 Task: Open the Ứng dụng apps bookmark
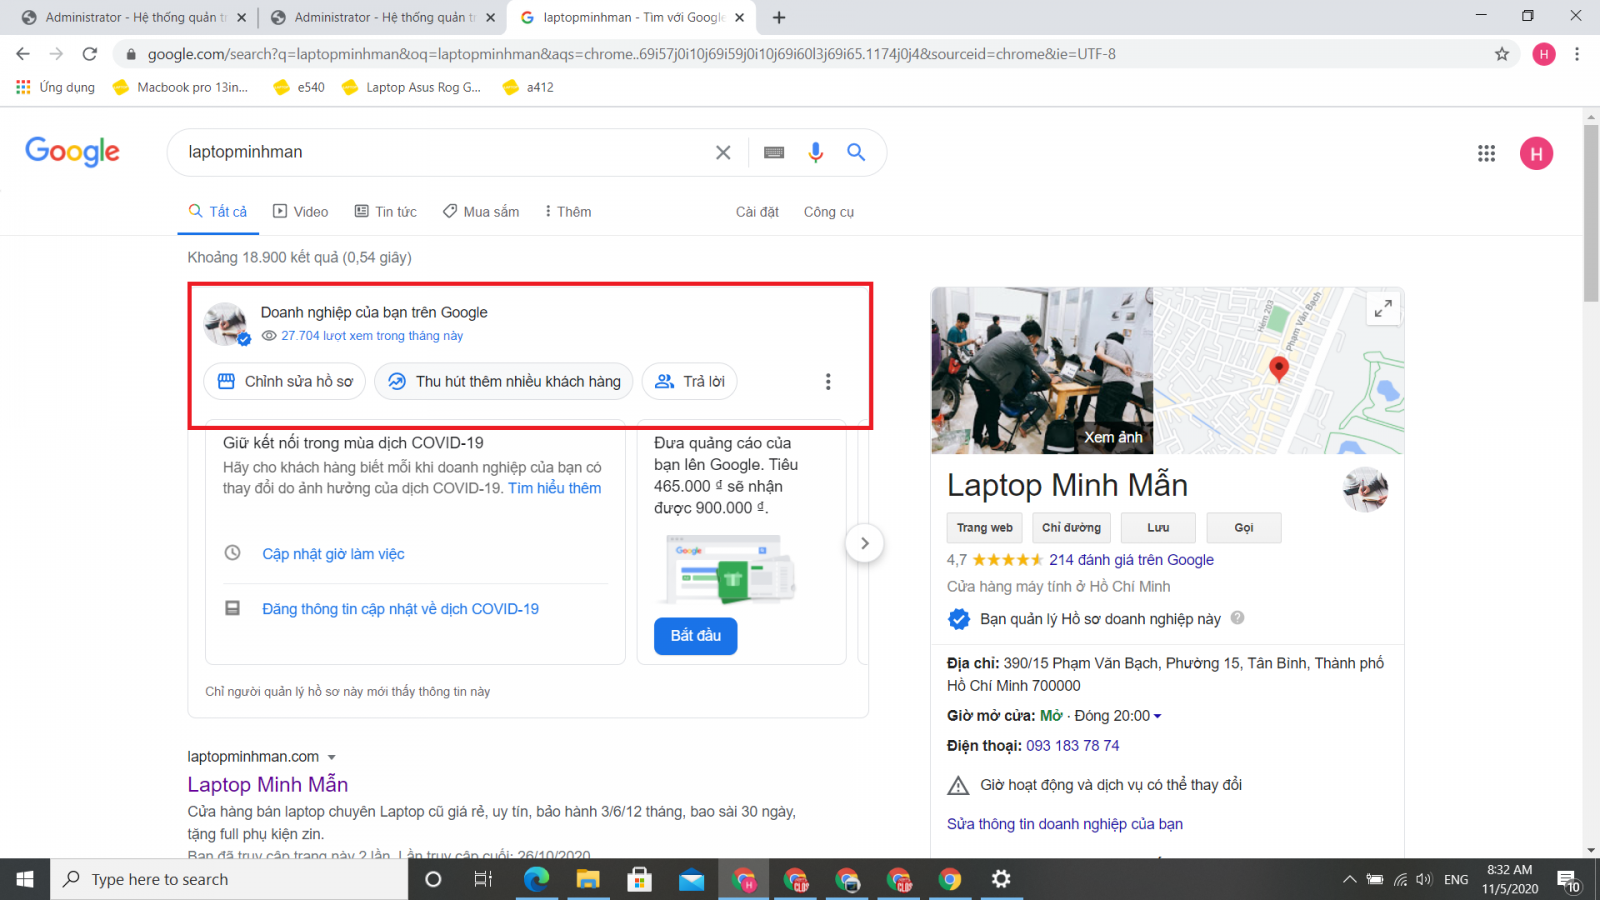56,87
